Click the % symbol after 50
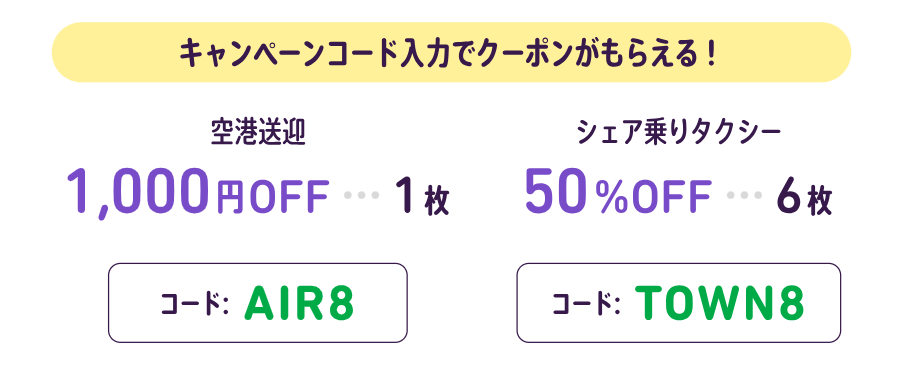Image resolution: width=899 pixels, height=380 pixels. click(x=611, y=198)
